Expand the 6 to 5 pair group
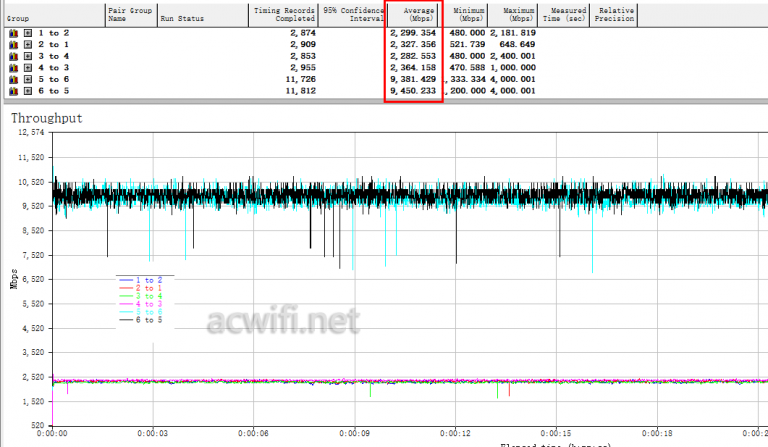Image resolution: width=768 pixels, height=447 pixels. coord(28,91)
